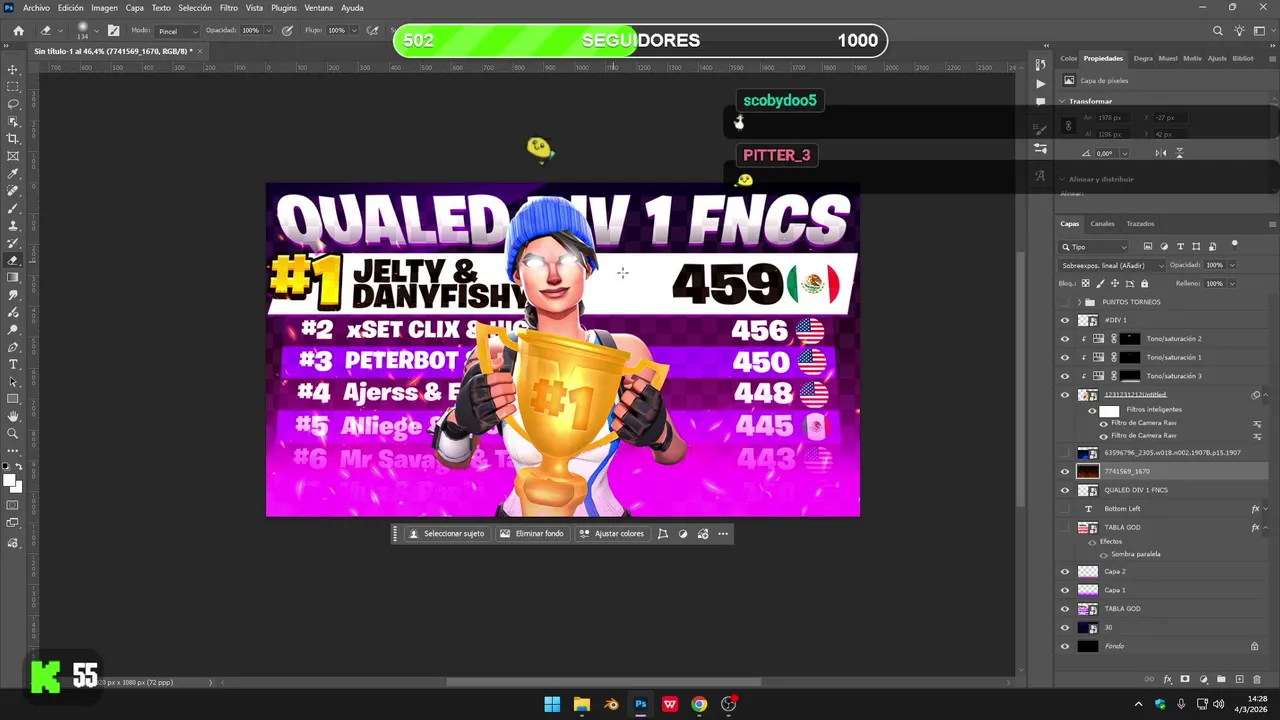
Task: Add a layer style fx
Action: tap(1167, 679)
